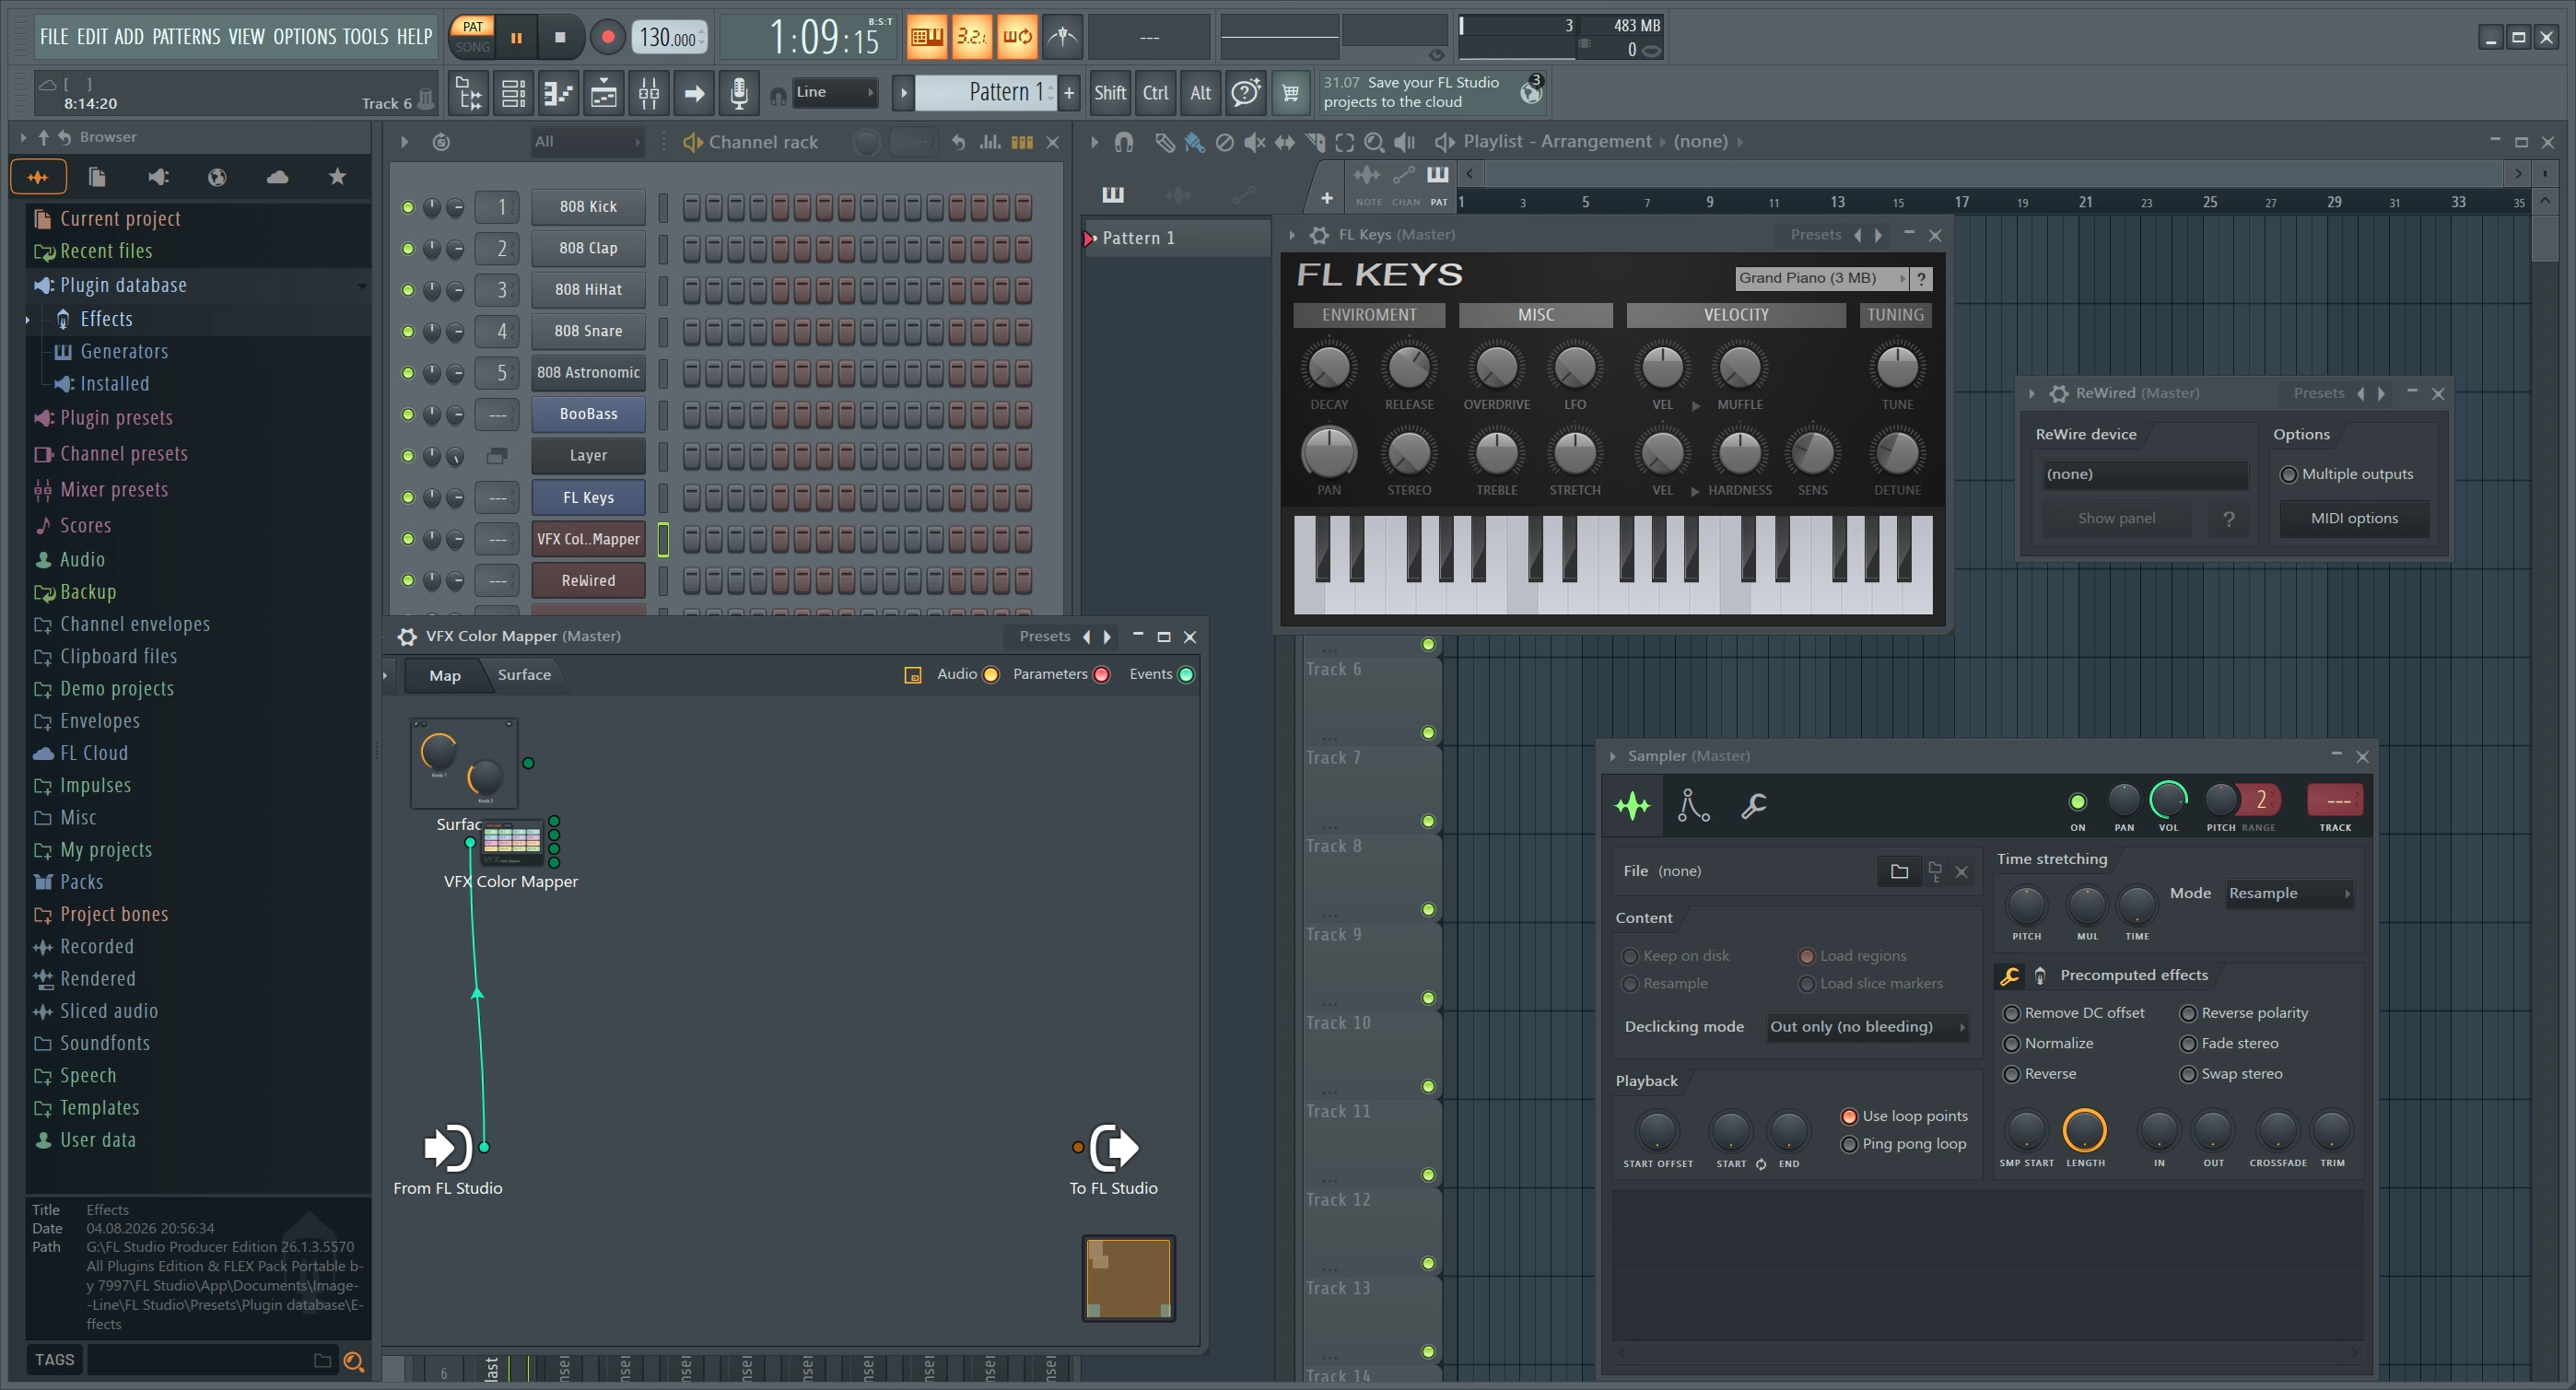
Task: Open the Sampler wrench miscellaneous settings
Action: [1753, 805]
